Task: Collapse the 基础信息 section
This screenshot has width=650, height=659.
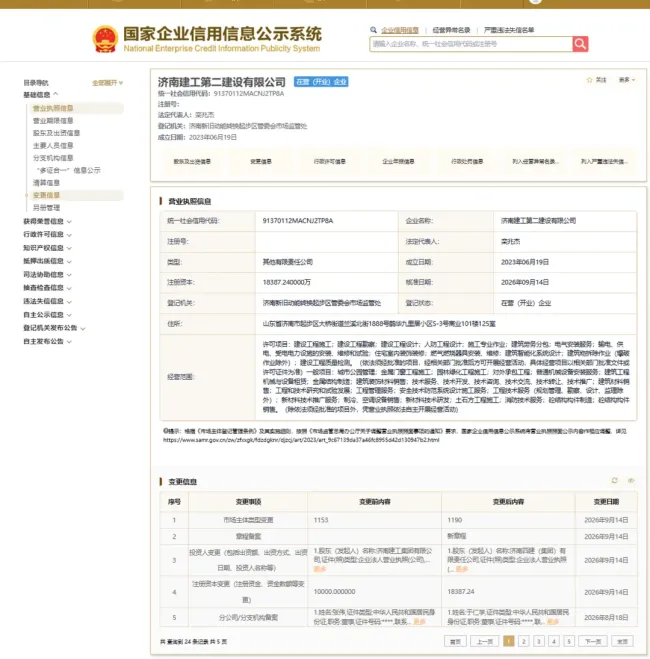Action: [x=40, y=95]
